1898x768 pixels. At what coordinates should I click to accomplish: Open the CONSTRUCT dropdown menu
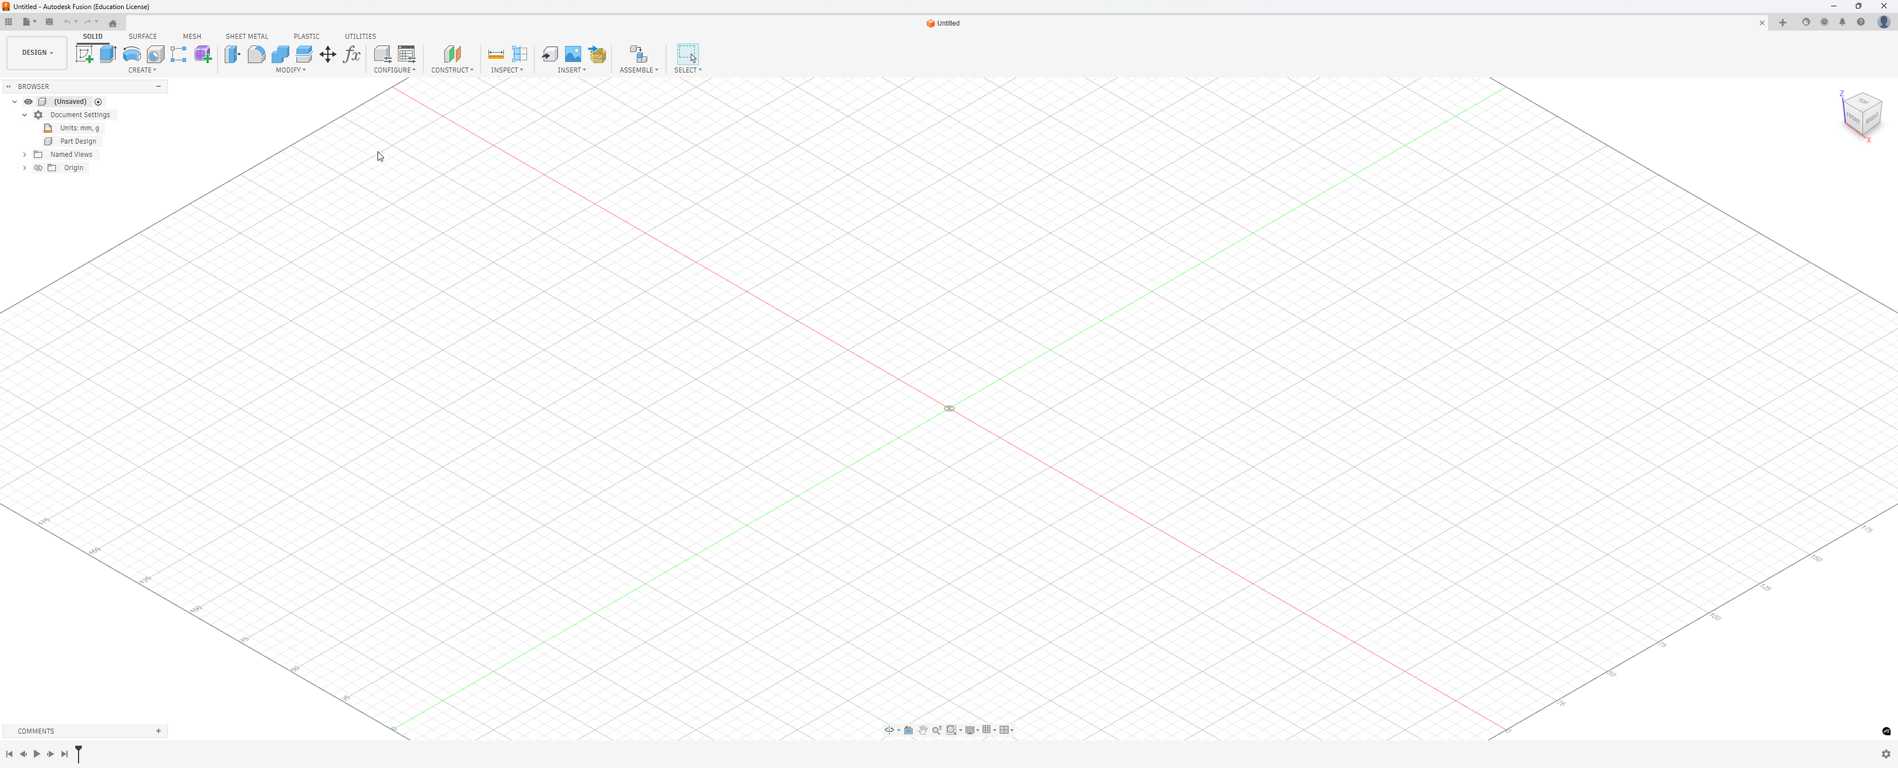click(452, 70)
